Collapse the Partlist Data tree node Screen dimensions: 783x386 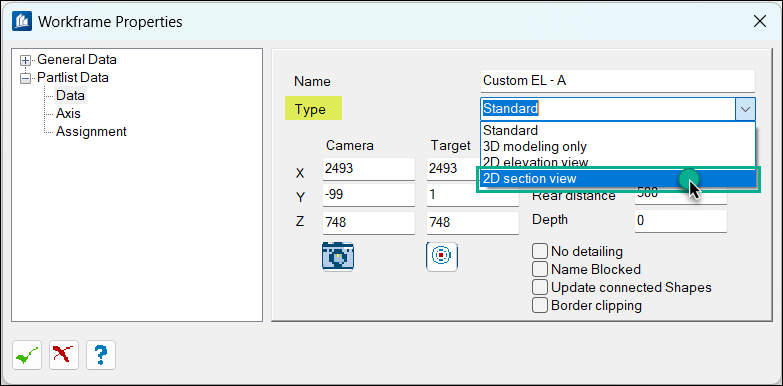25,78
